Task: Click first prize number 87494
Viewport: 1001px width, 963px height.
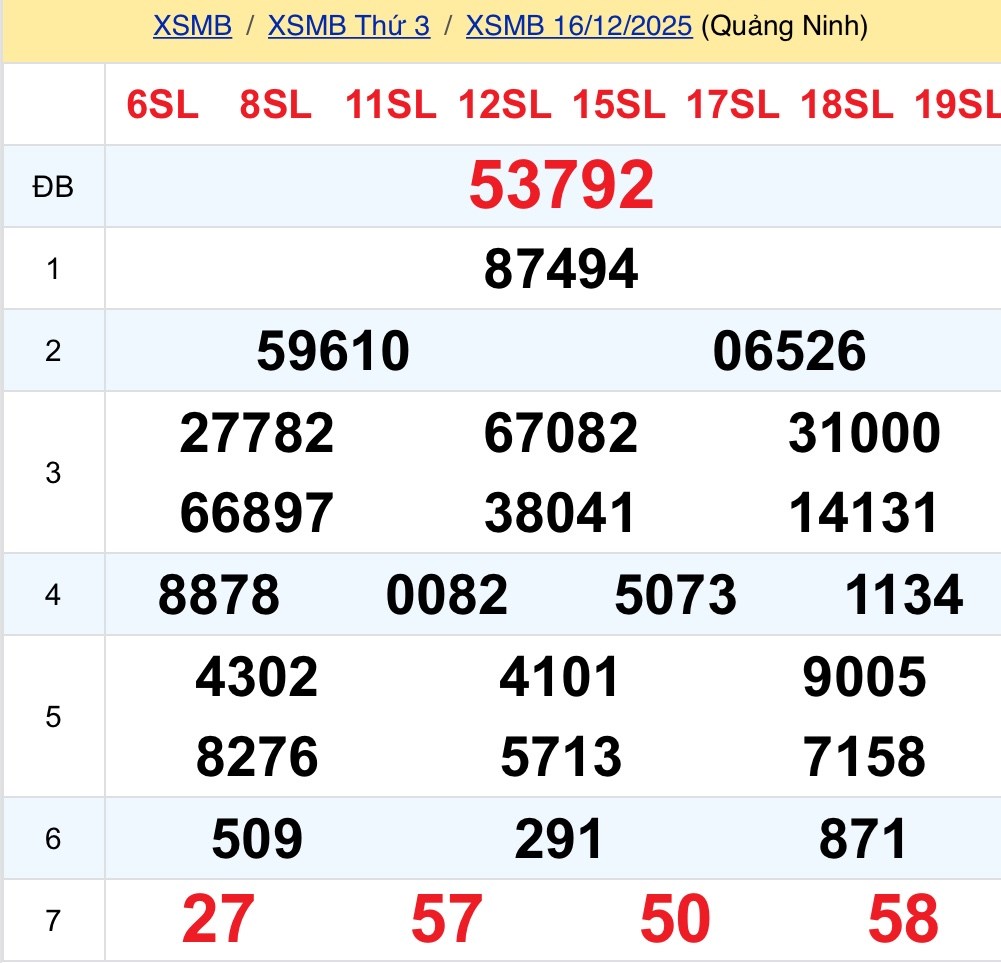Action: pos(561,269)
